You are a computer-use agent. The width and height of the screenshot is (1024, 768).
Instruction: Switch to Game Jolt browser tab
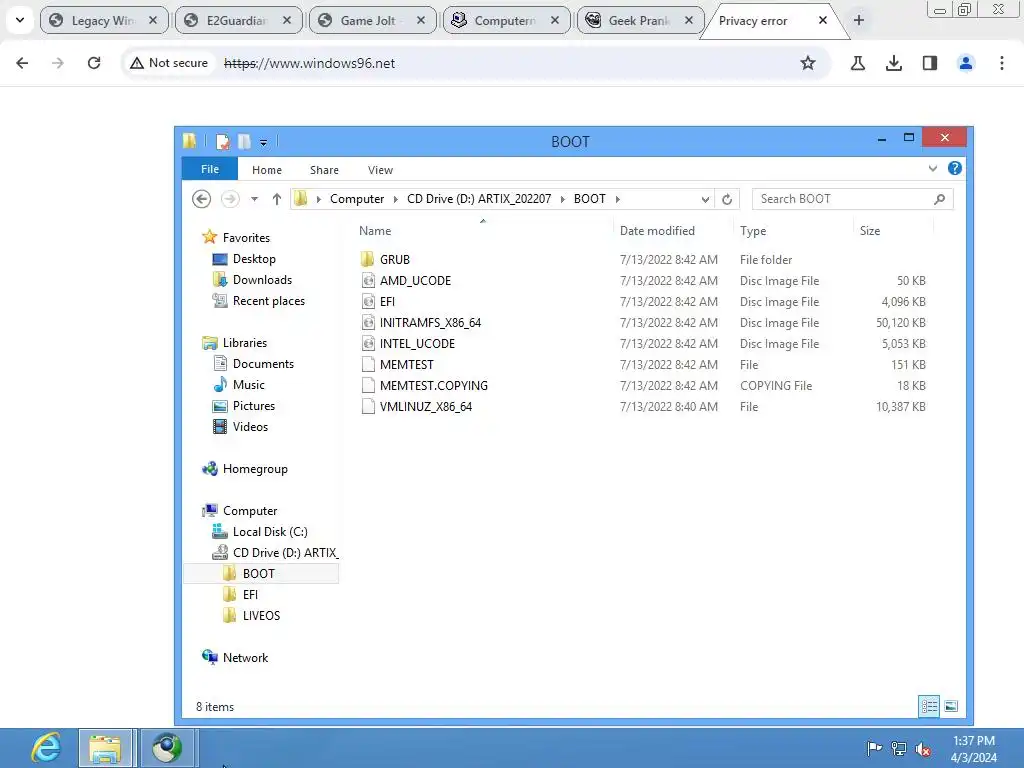pyautogui.click(x=372, y=20)
